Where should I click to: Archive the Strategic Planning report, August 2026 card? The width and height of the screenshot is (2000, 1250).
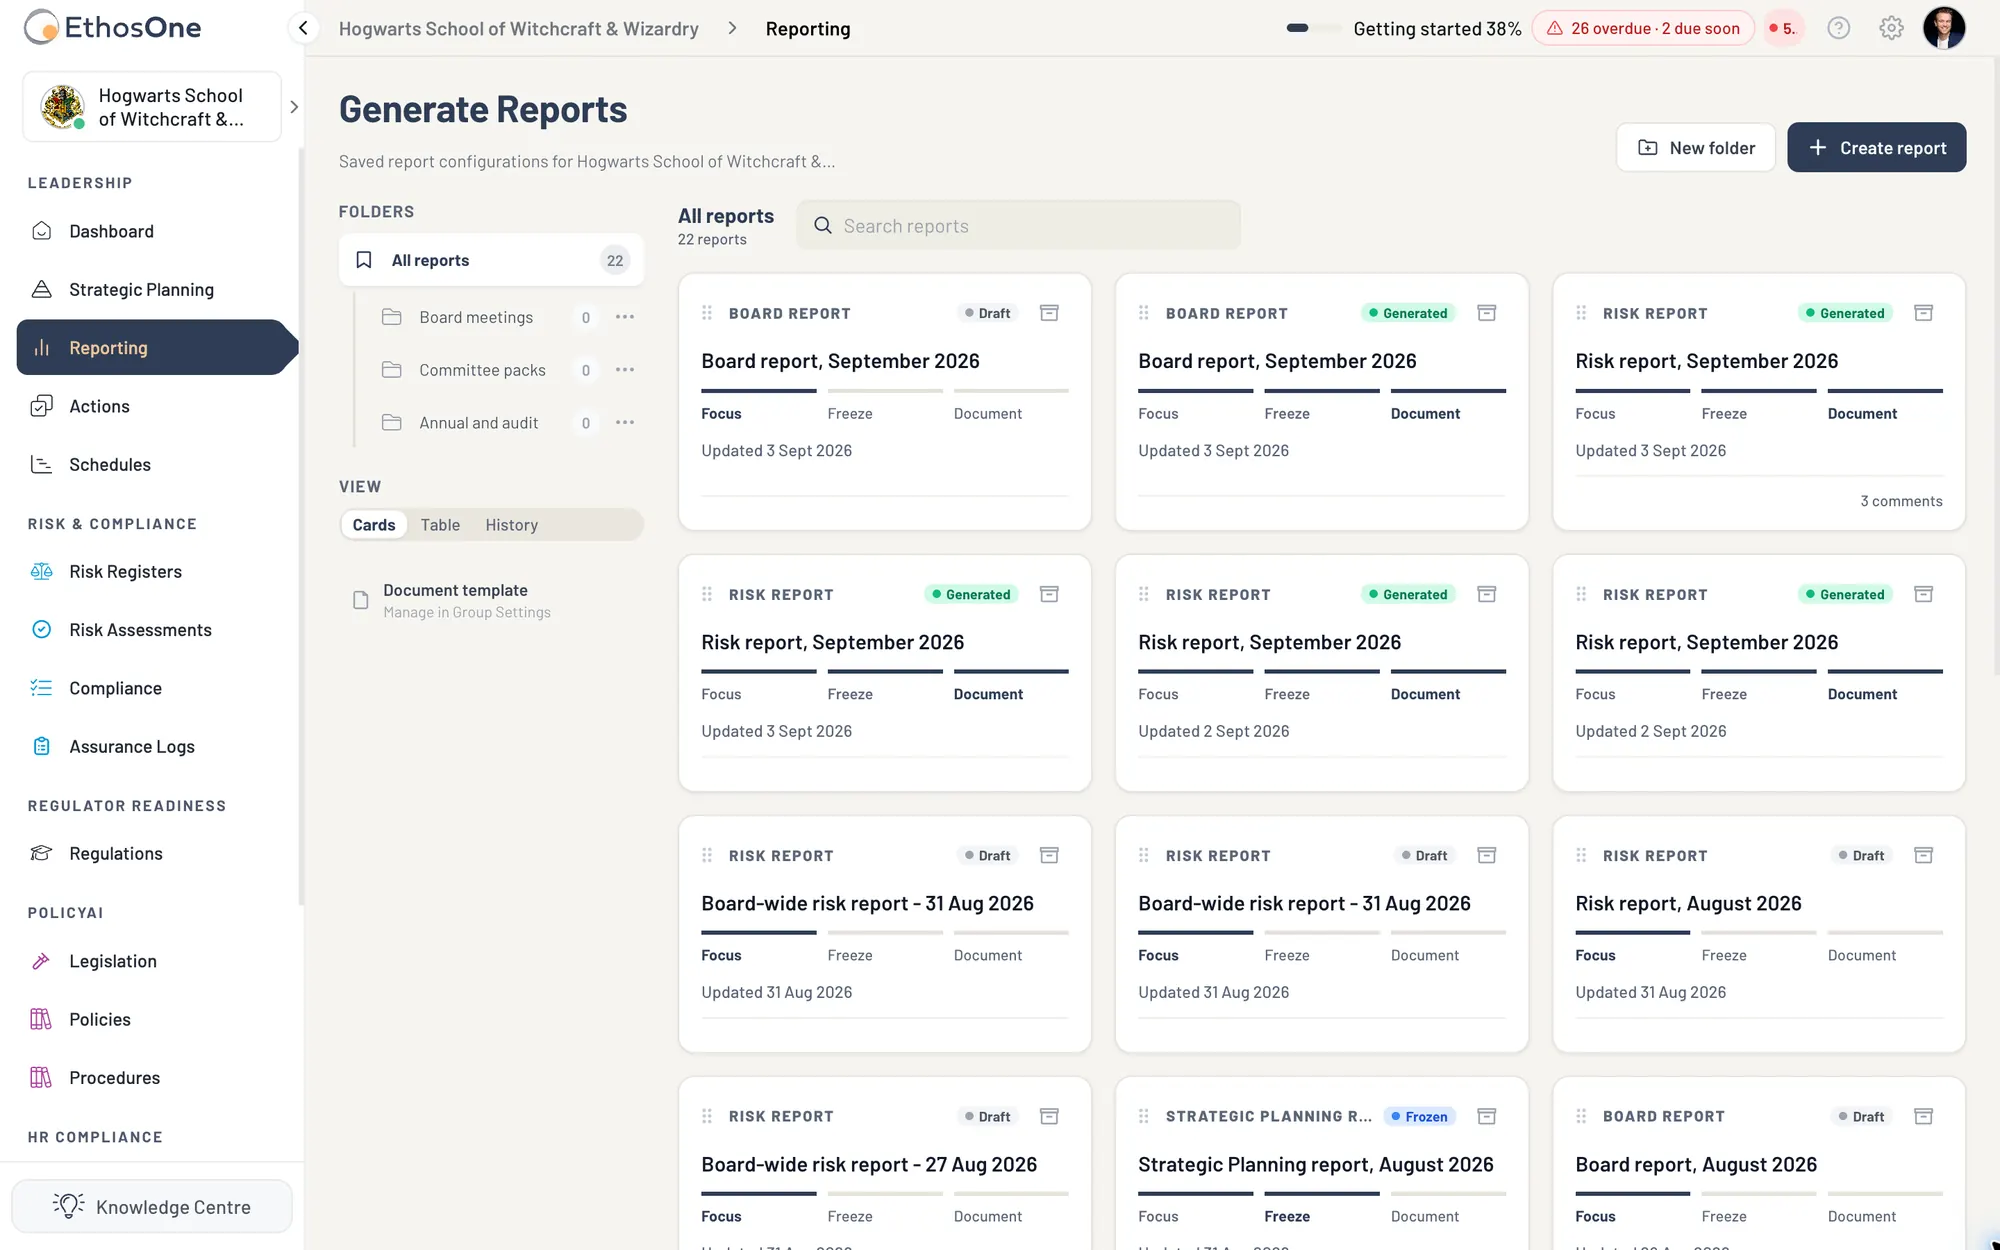coord(1487,1116)
